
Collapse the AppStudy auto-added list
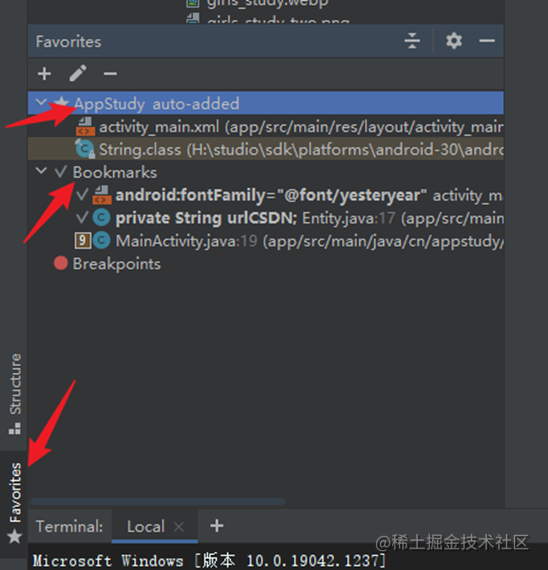(x=41, y=102)
